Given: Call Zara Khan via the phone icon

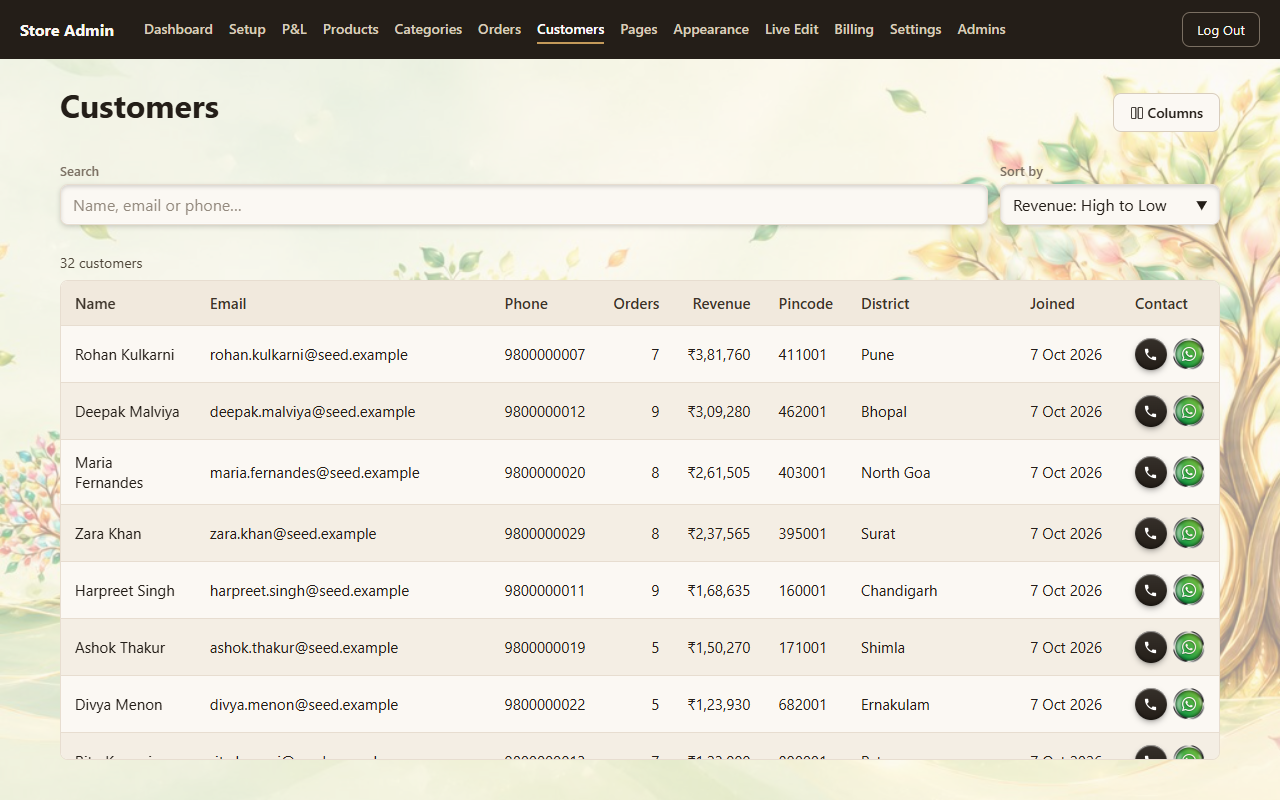Looking at the screenshot, I should click(x=1151, y=533).
